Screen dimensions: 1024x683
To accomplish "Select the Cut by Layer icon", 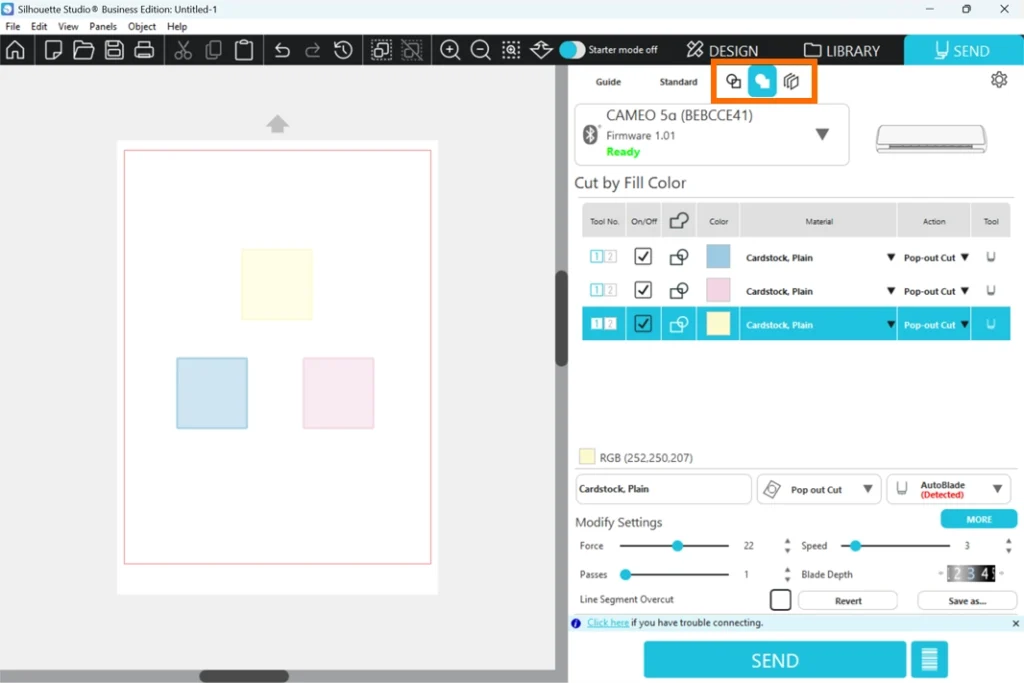I will point(791,82).
